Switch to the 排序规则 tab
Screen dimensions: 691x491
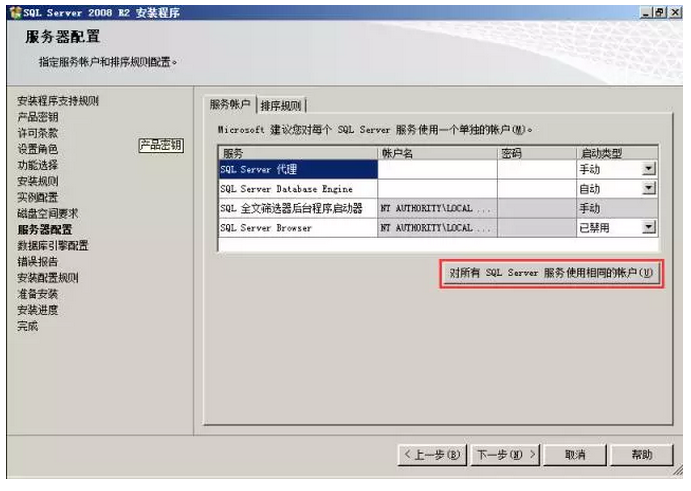coord(281,106)
